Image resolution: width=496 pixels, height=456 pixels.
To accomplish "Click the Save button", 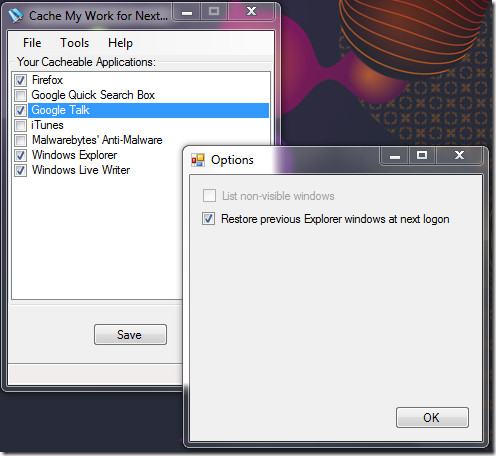I will click(x=130, y=335).
